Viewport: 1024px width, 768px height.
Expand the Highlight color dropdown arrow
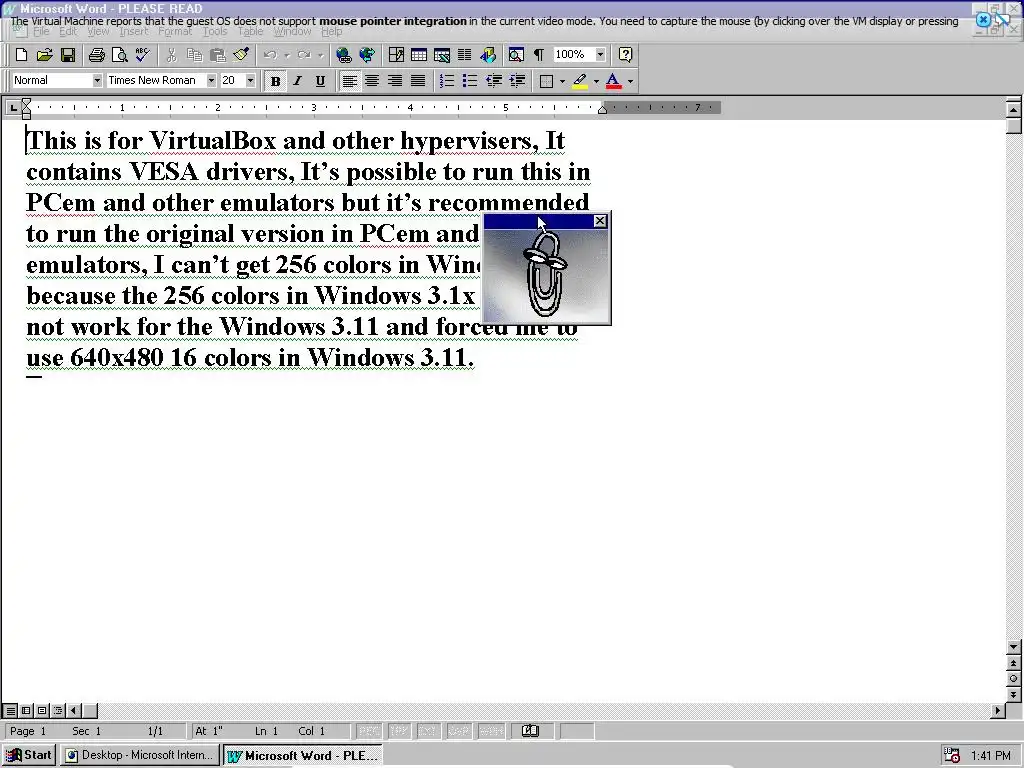click(x=596, y=81)
